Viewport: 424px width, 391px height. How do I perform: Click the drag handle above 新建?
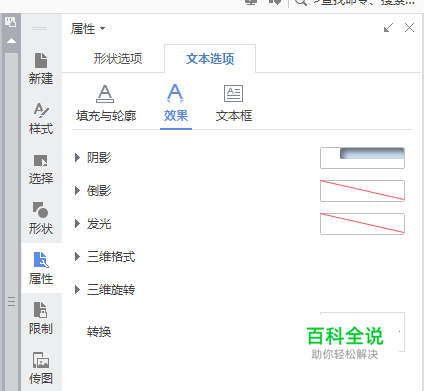tap(39, 29)
